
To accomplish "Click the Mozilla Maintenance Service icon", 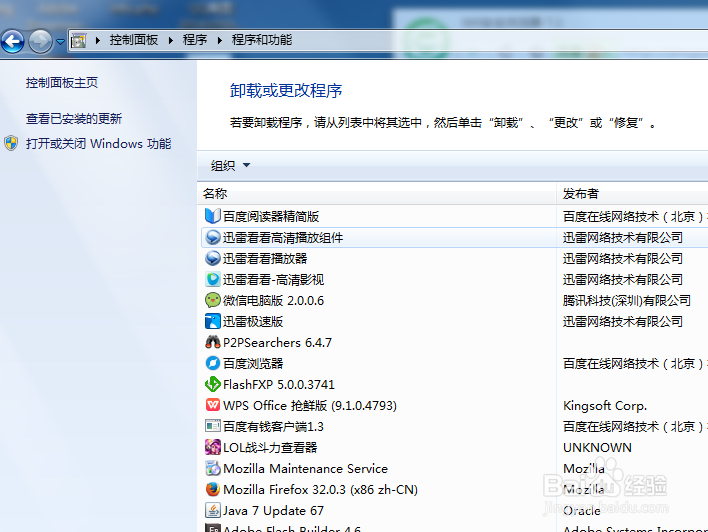I will coord(213,468).
